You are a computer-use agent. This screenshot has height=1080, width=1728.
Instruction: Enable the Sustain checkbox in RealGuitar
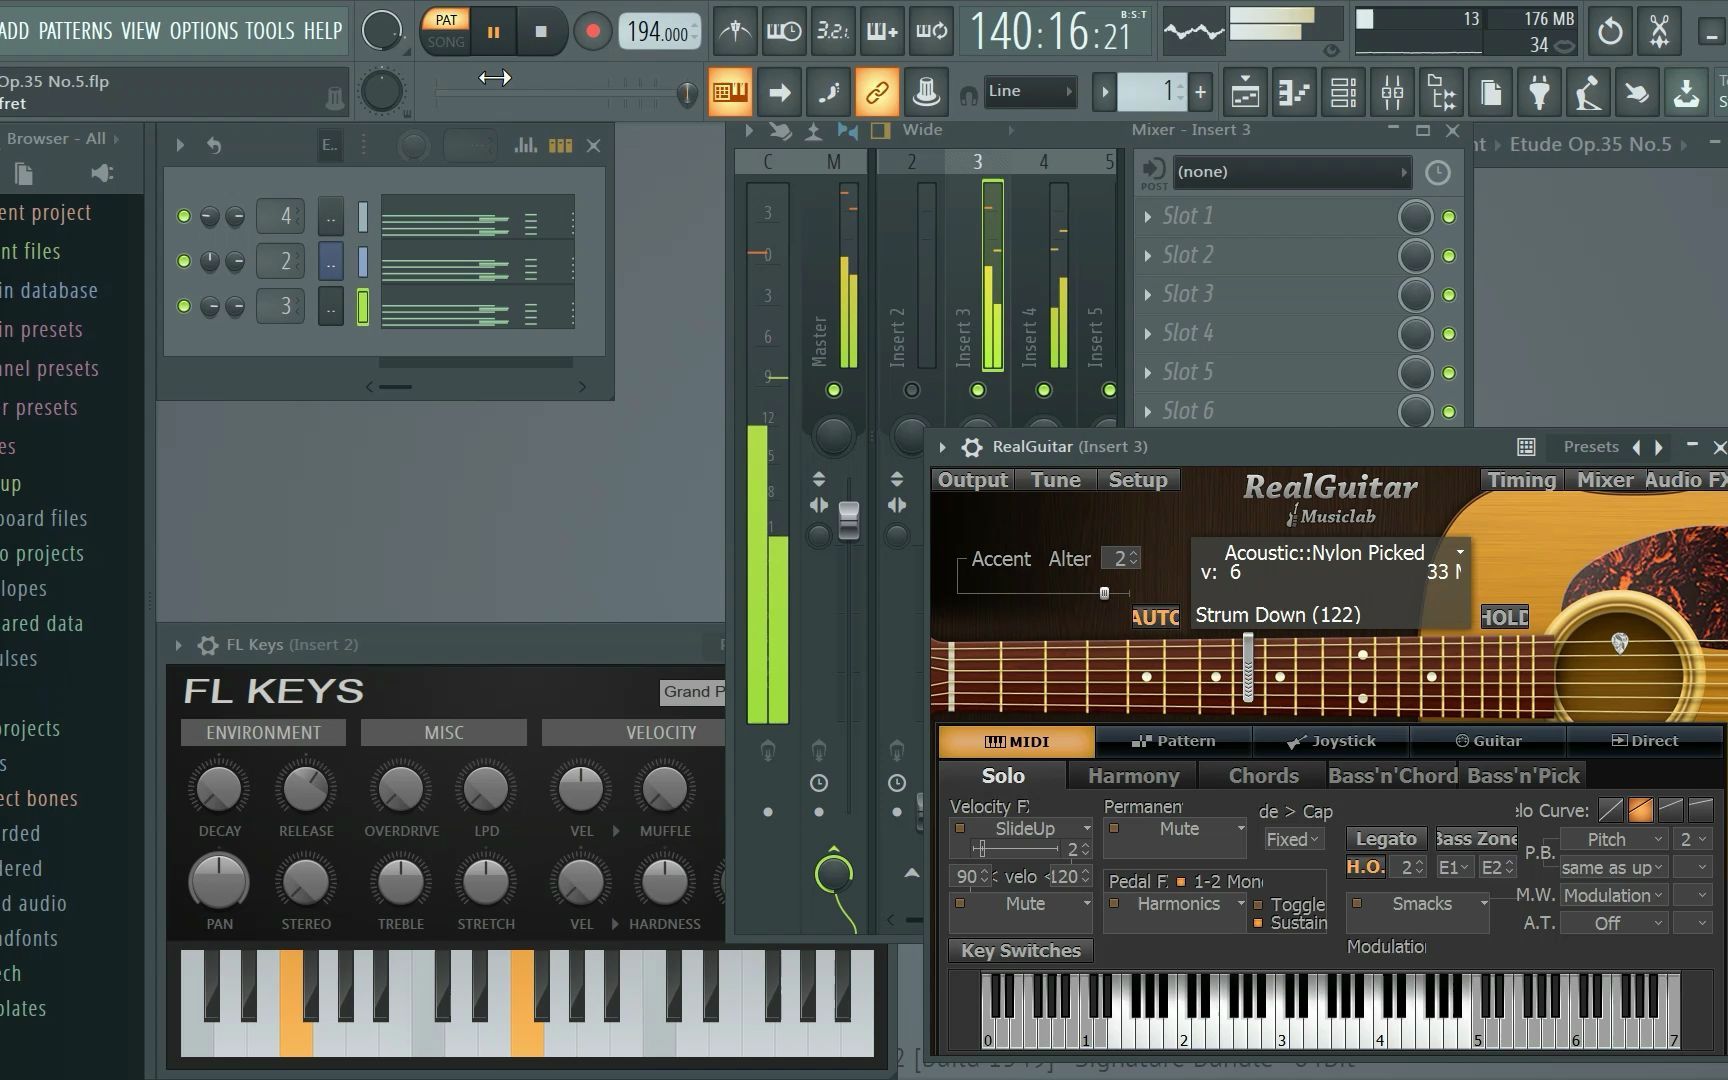click(x=1258, y=923)
